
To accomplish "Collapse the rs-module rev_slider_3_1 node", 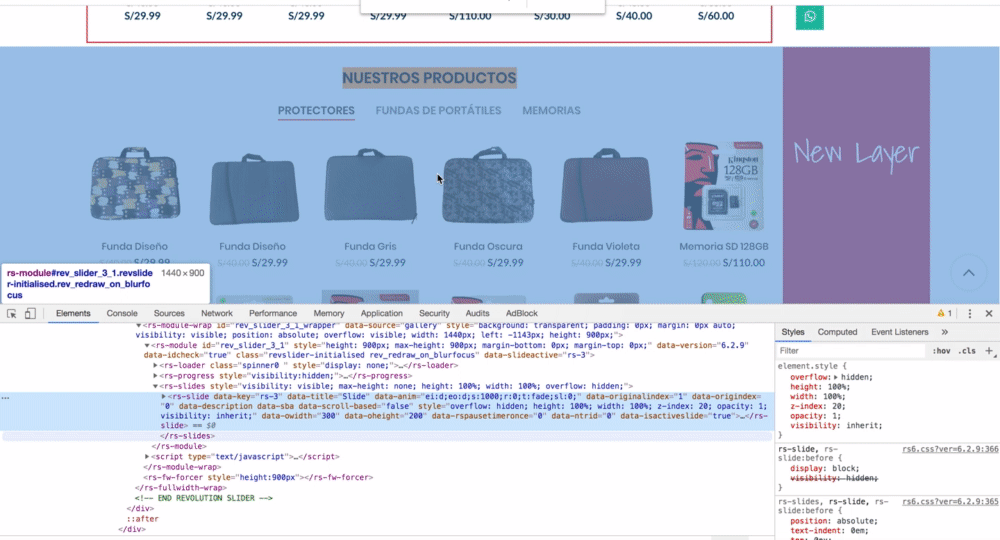I will 147,346.
